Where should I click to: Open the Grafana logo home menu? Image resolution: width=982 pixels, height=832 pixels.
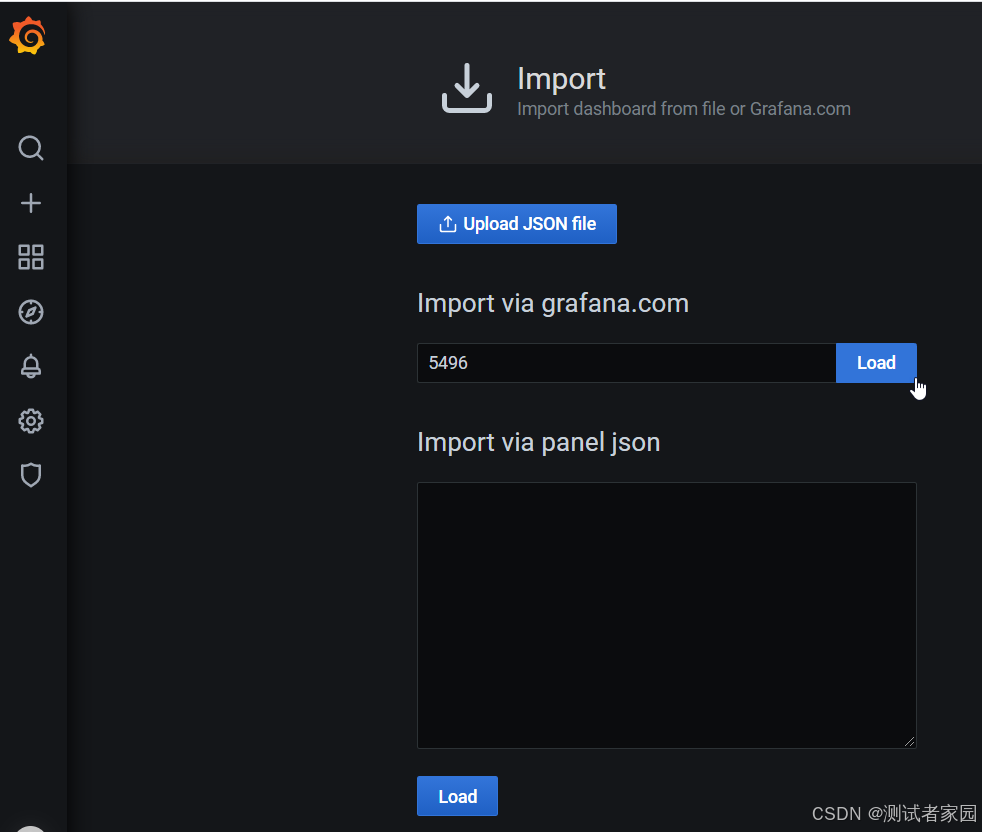pos(28,36)
